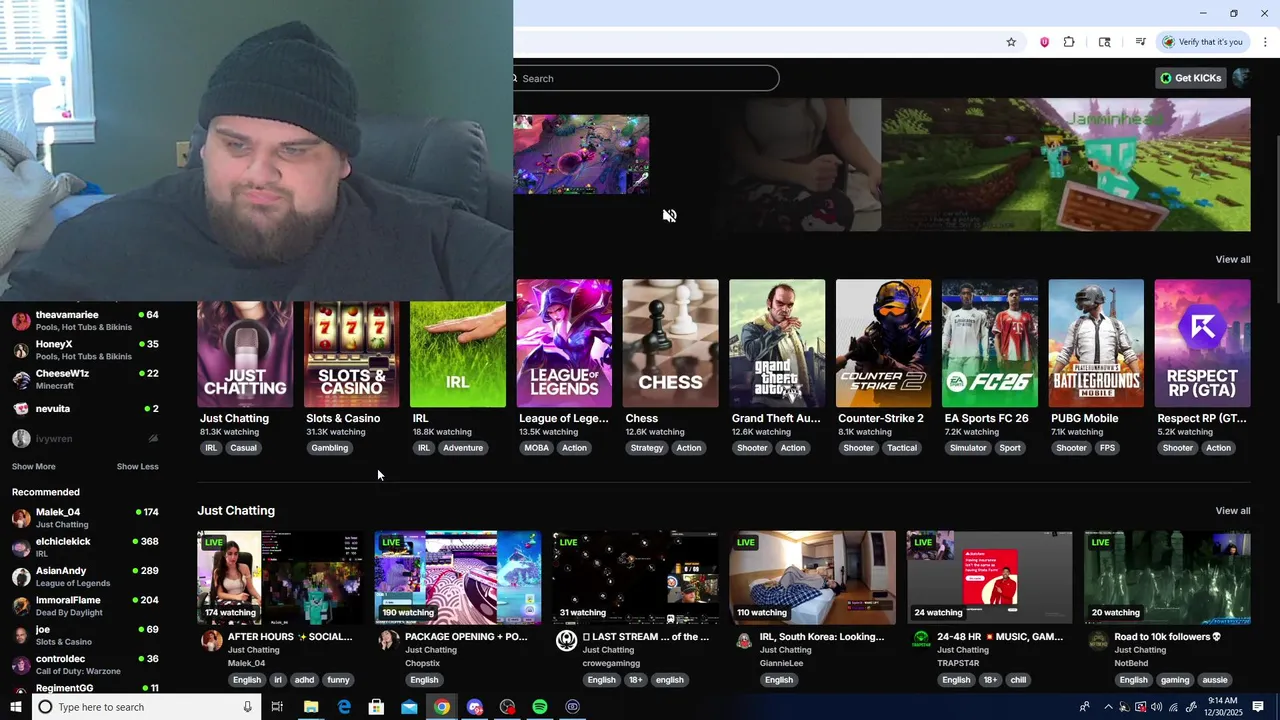The width and height of the screenshot is (1280, 720).
Task: Open joe recommended channel avatar
Action: pyautogui.click(x=21, y=635)
